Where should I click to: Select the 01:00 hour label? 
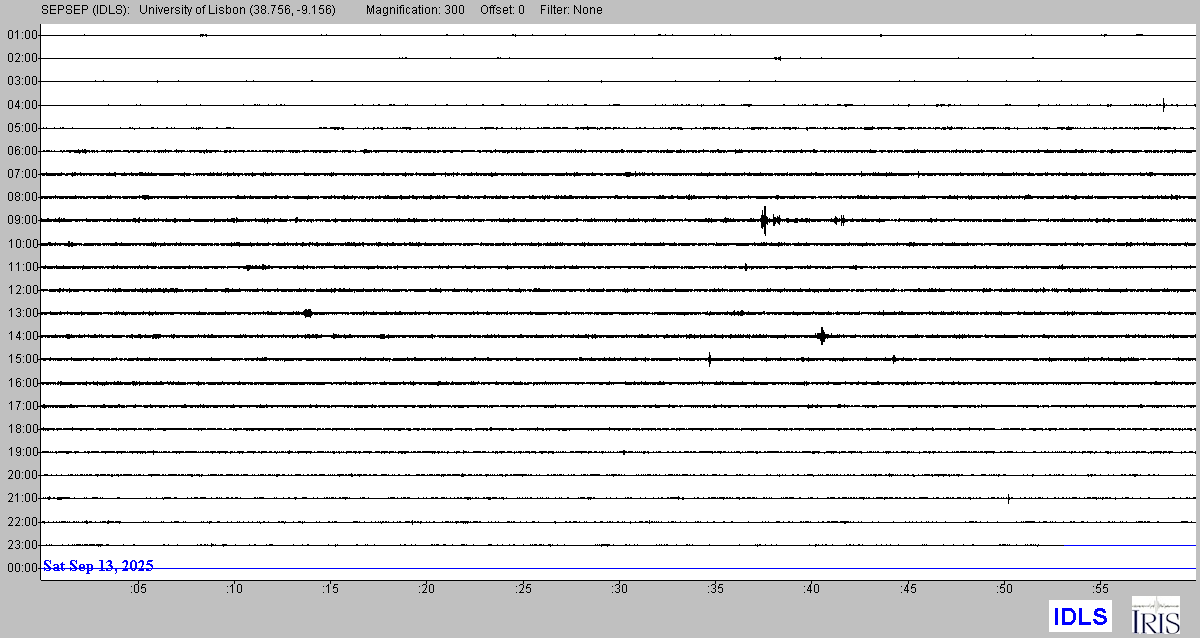(x=22, y=35)
